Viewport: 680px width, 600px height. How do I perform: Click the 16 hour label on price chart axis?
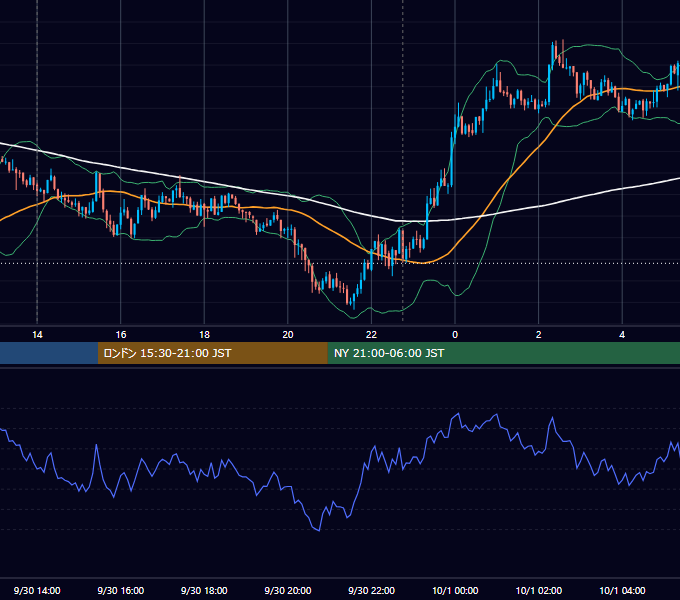click(x=121, y=335)
